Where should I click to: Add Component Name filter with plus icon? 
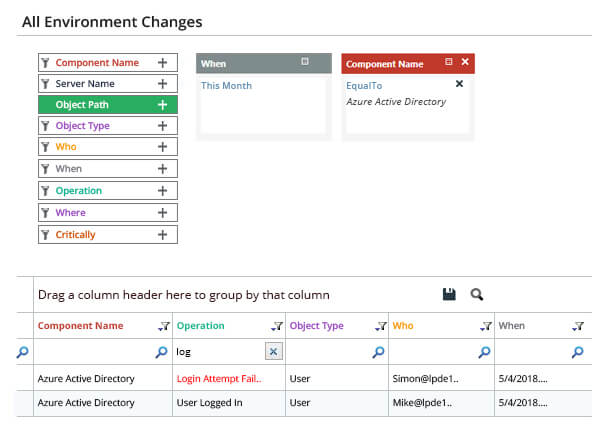162,63
